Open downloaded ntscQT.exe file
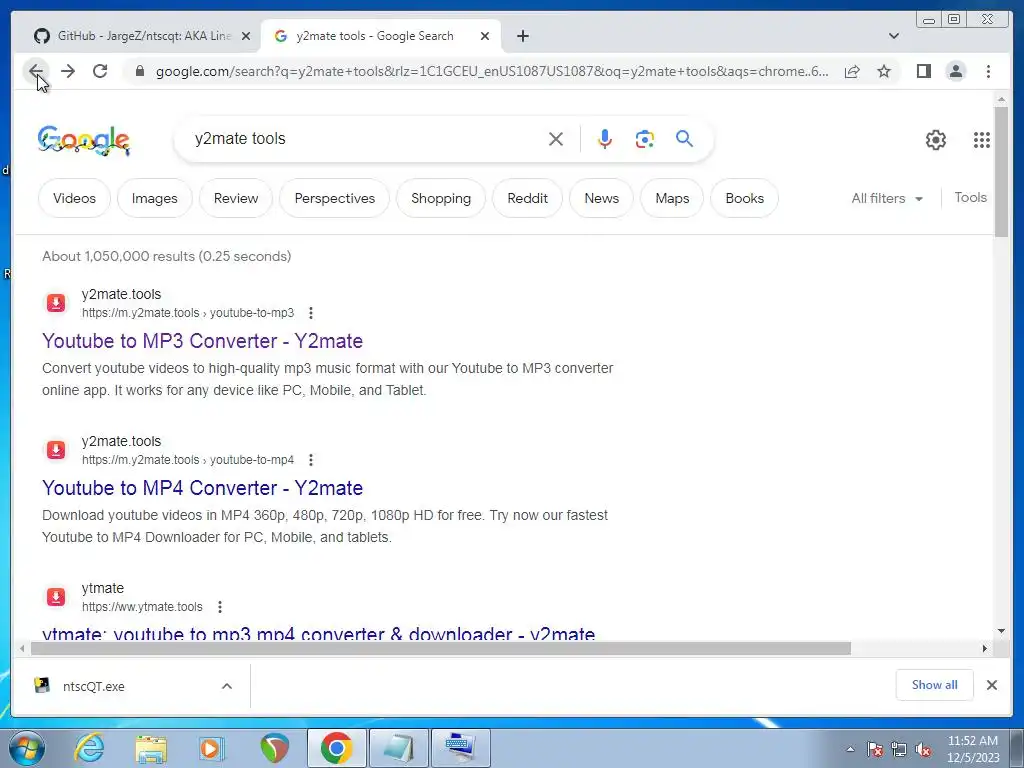This screenshot has width=1024, height=768. [x=93, y=686]
